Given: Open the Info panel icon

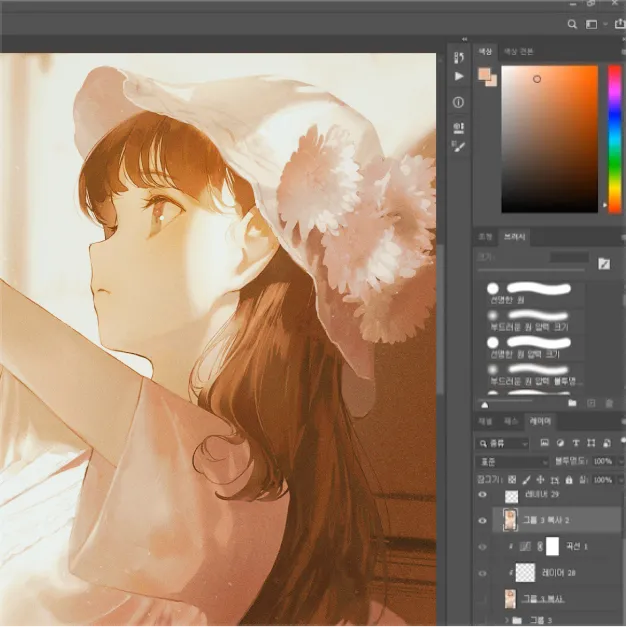Looking at the screenshot, I should click(458, 102).
